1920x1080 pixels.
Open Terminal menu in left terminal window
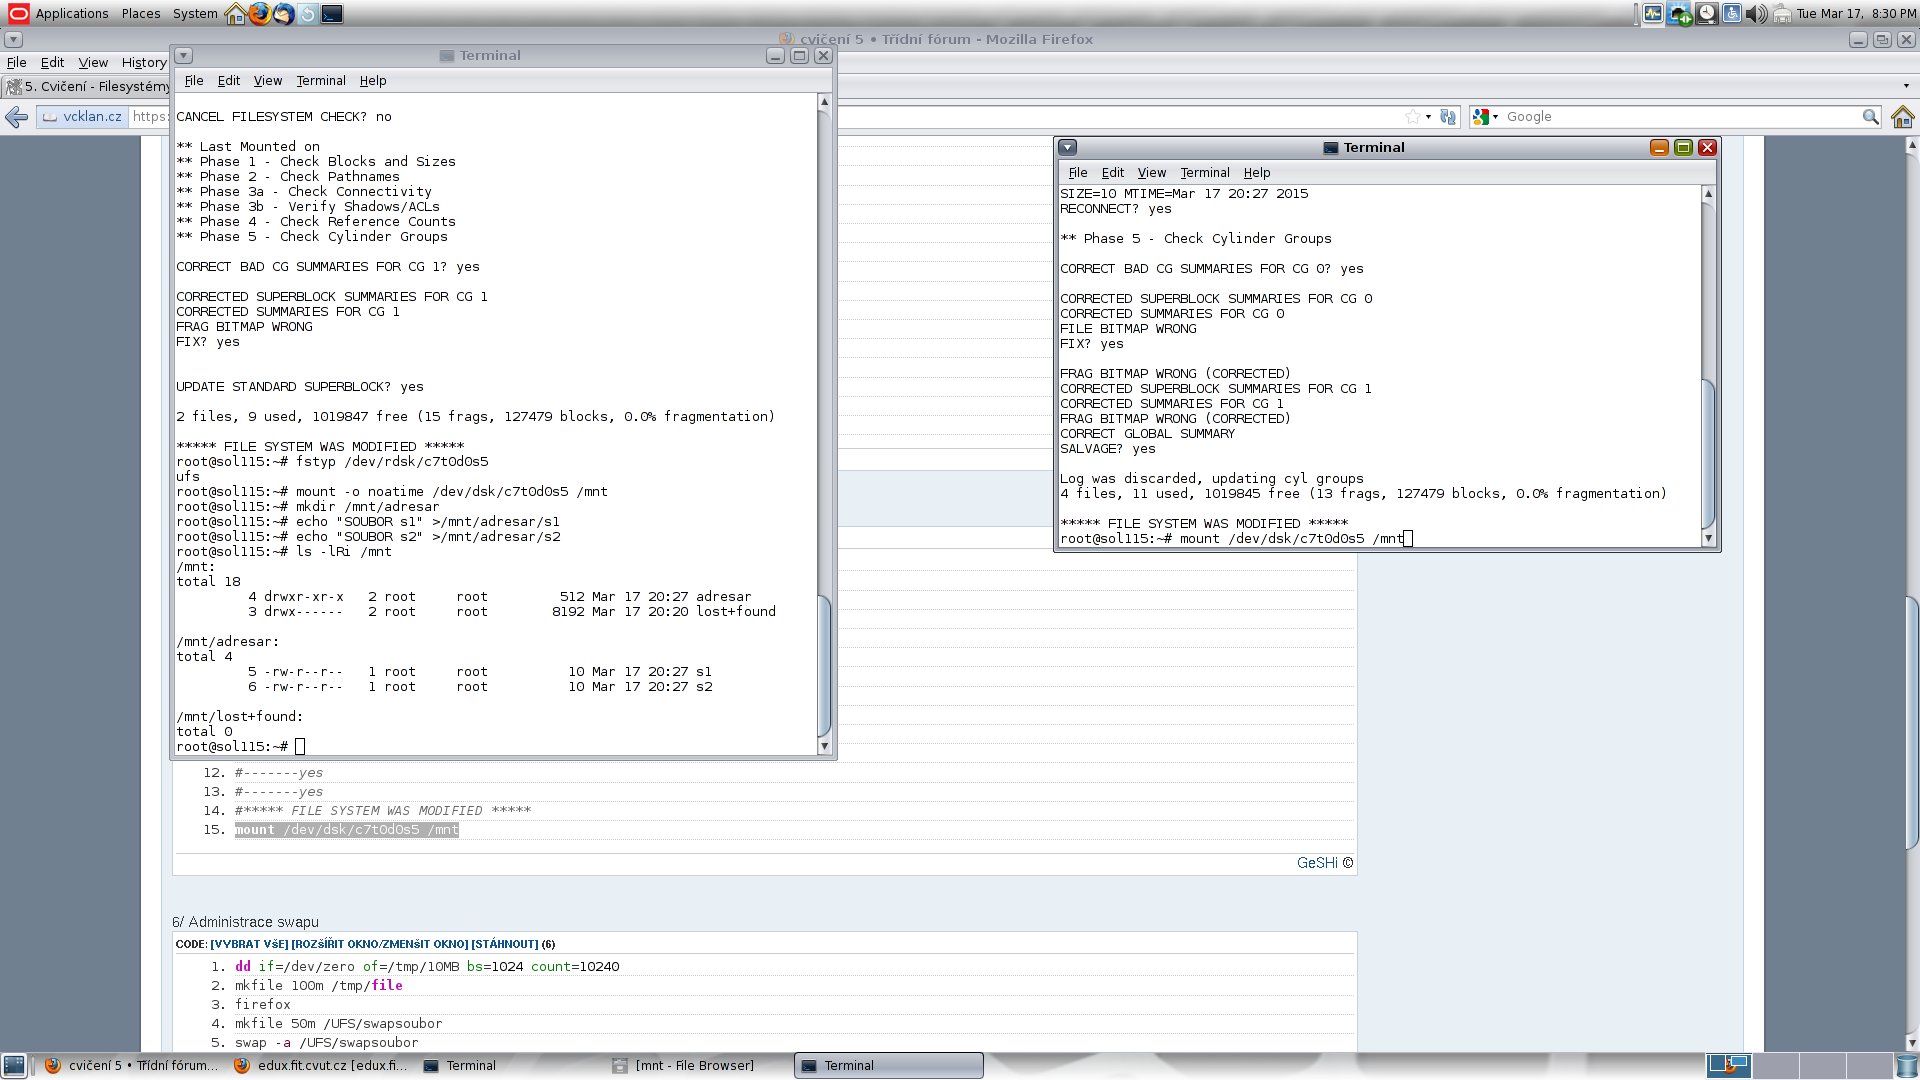[320, 81]
